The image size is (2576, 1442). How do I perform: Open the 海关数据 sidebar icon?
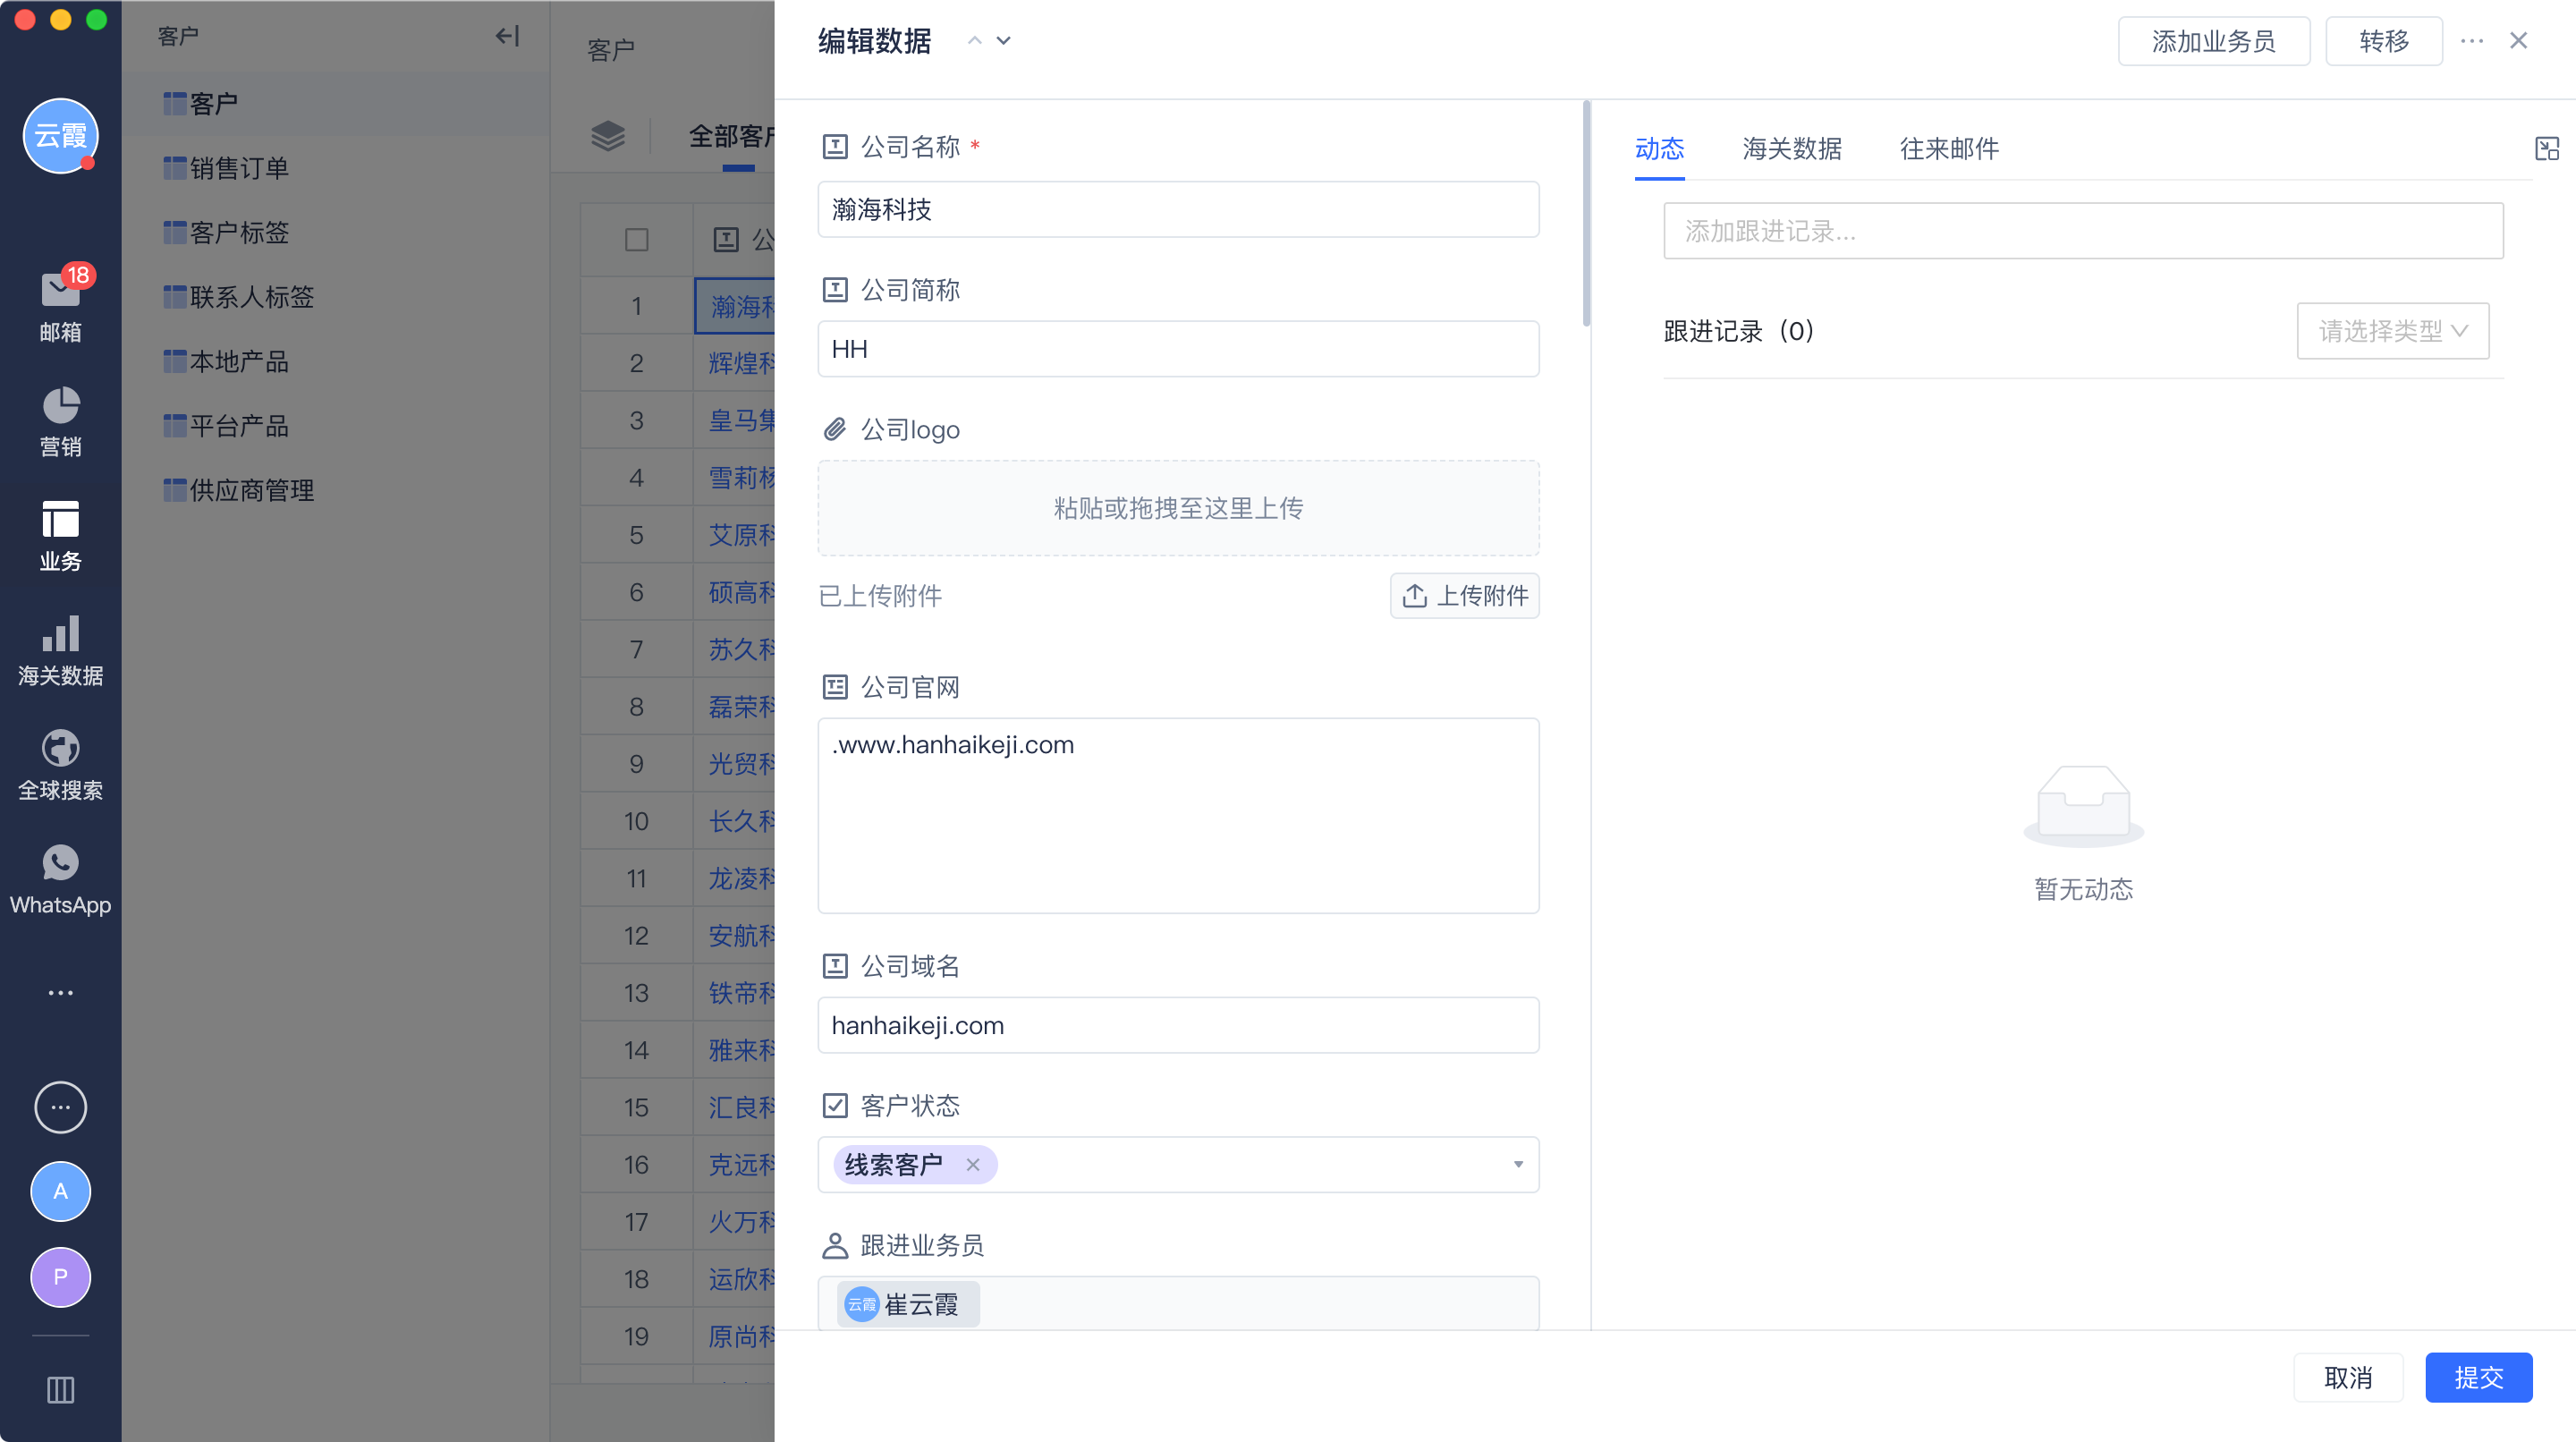(x=60, y=635)
